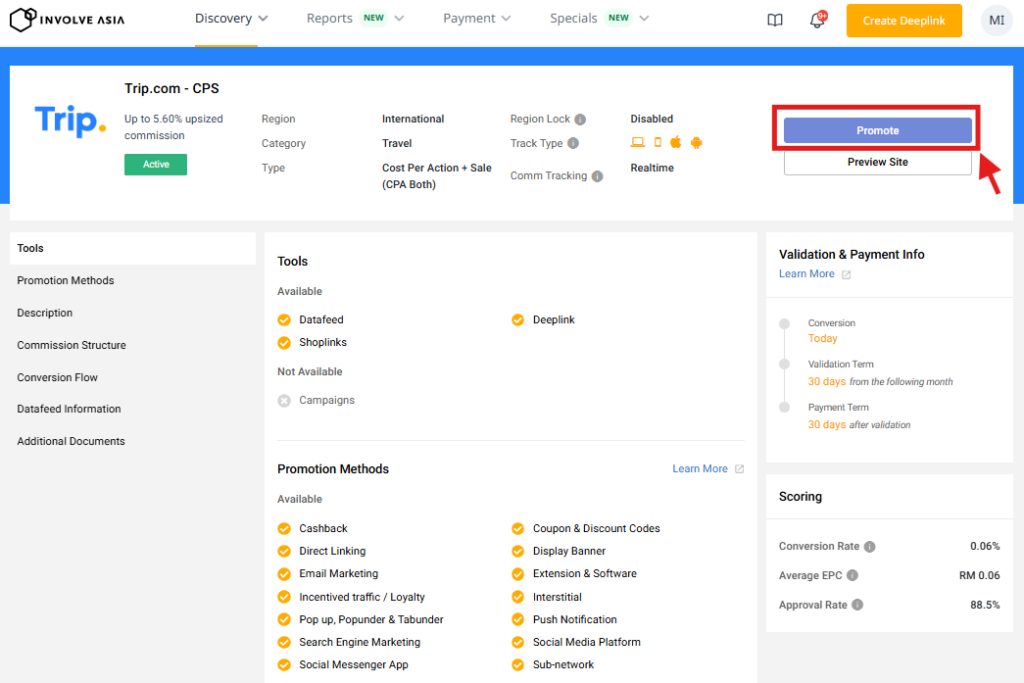Click the Average EPC info icon
Image resolution: width=1024 pixels, height=683 pixels.
click(852, 576)
